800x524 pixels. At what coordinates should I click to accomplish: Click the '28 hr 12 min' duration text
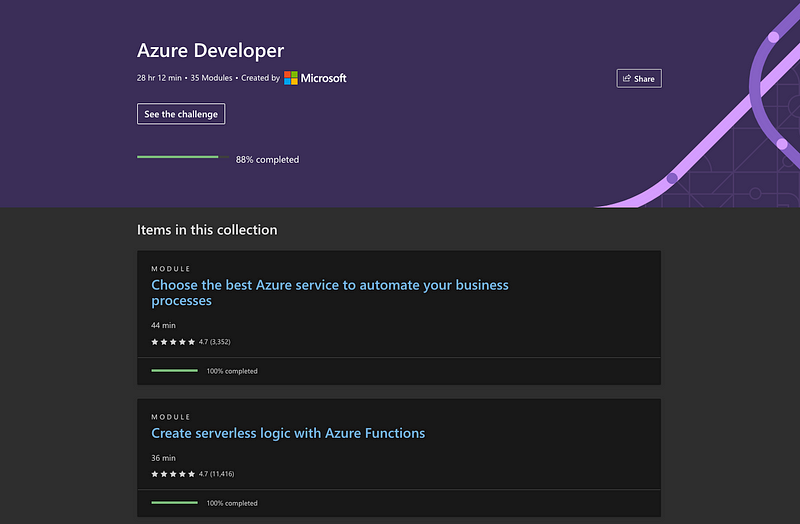point(159,78)
